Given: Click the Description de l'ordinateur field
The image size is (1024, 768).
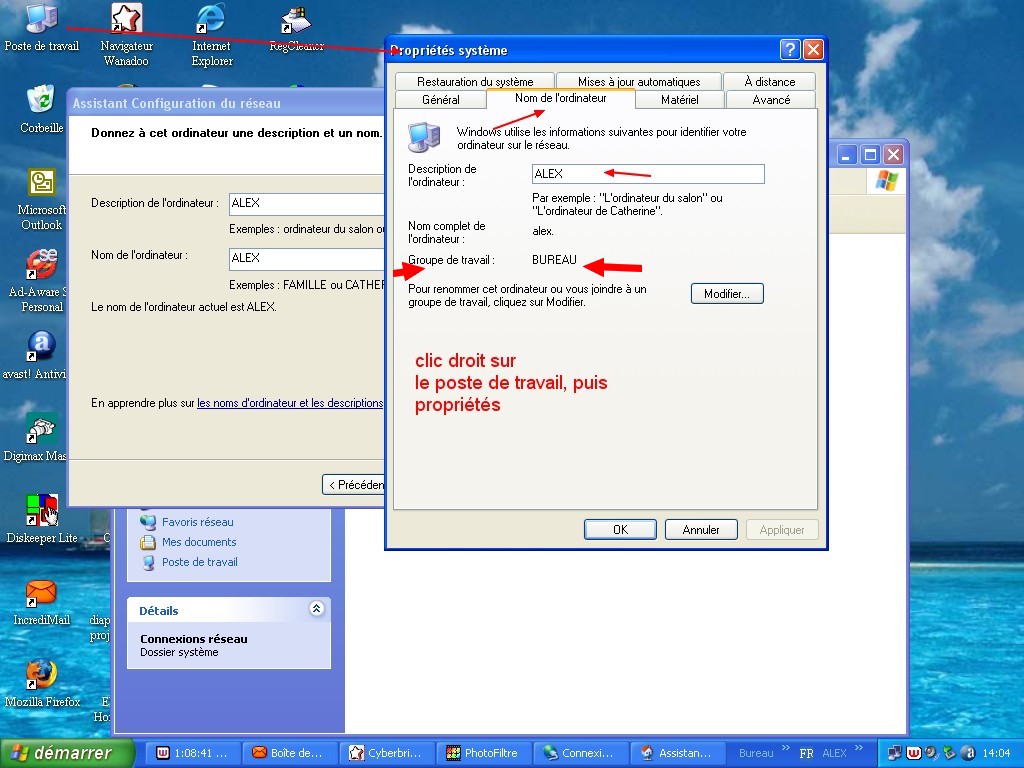Looking at the screenshot, I should (648, 174).
